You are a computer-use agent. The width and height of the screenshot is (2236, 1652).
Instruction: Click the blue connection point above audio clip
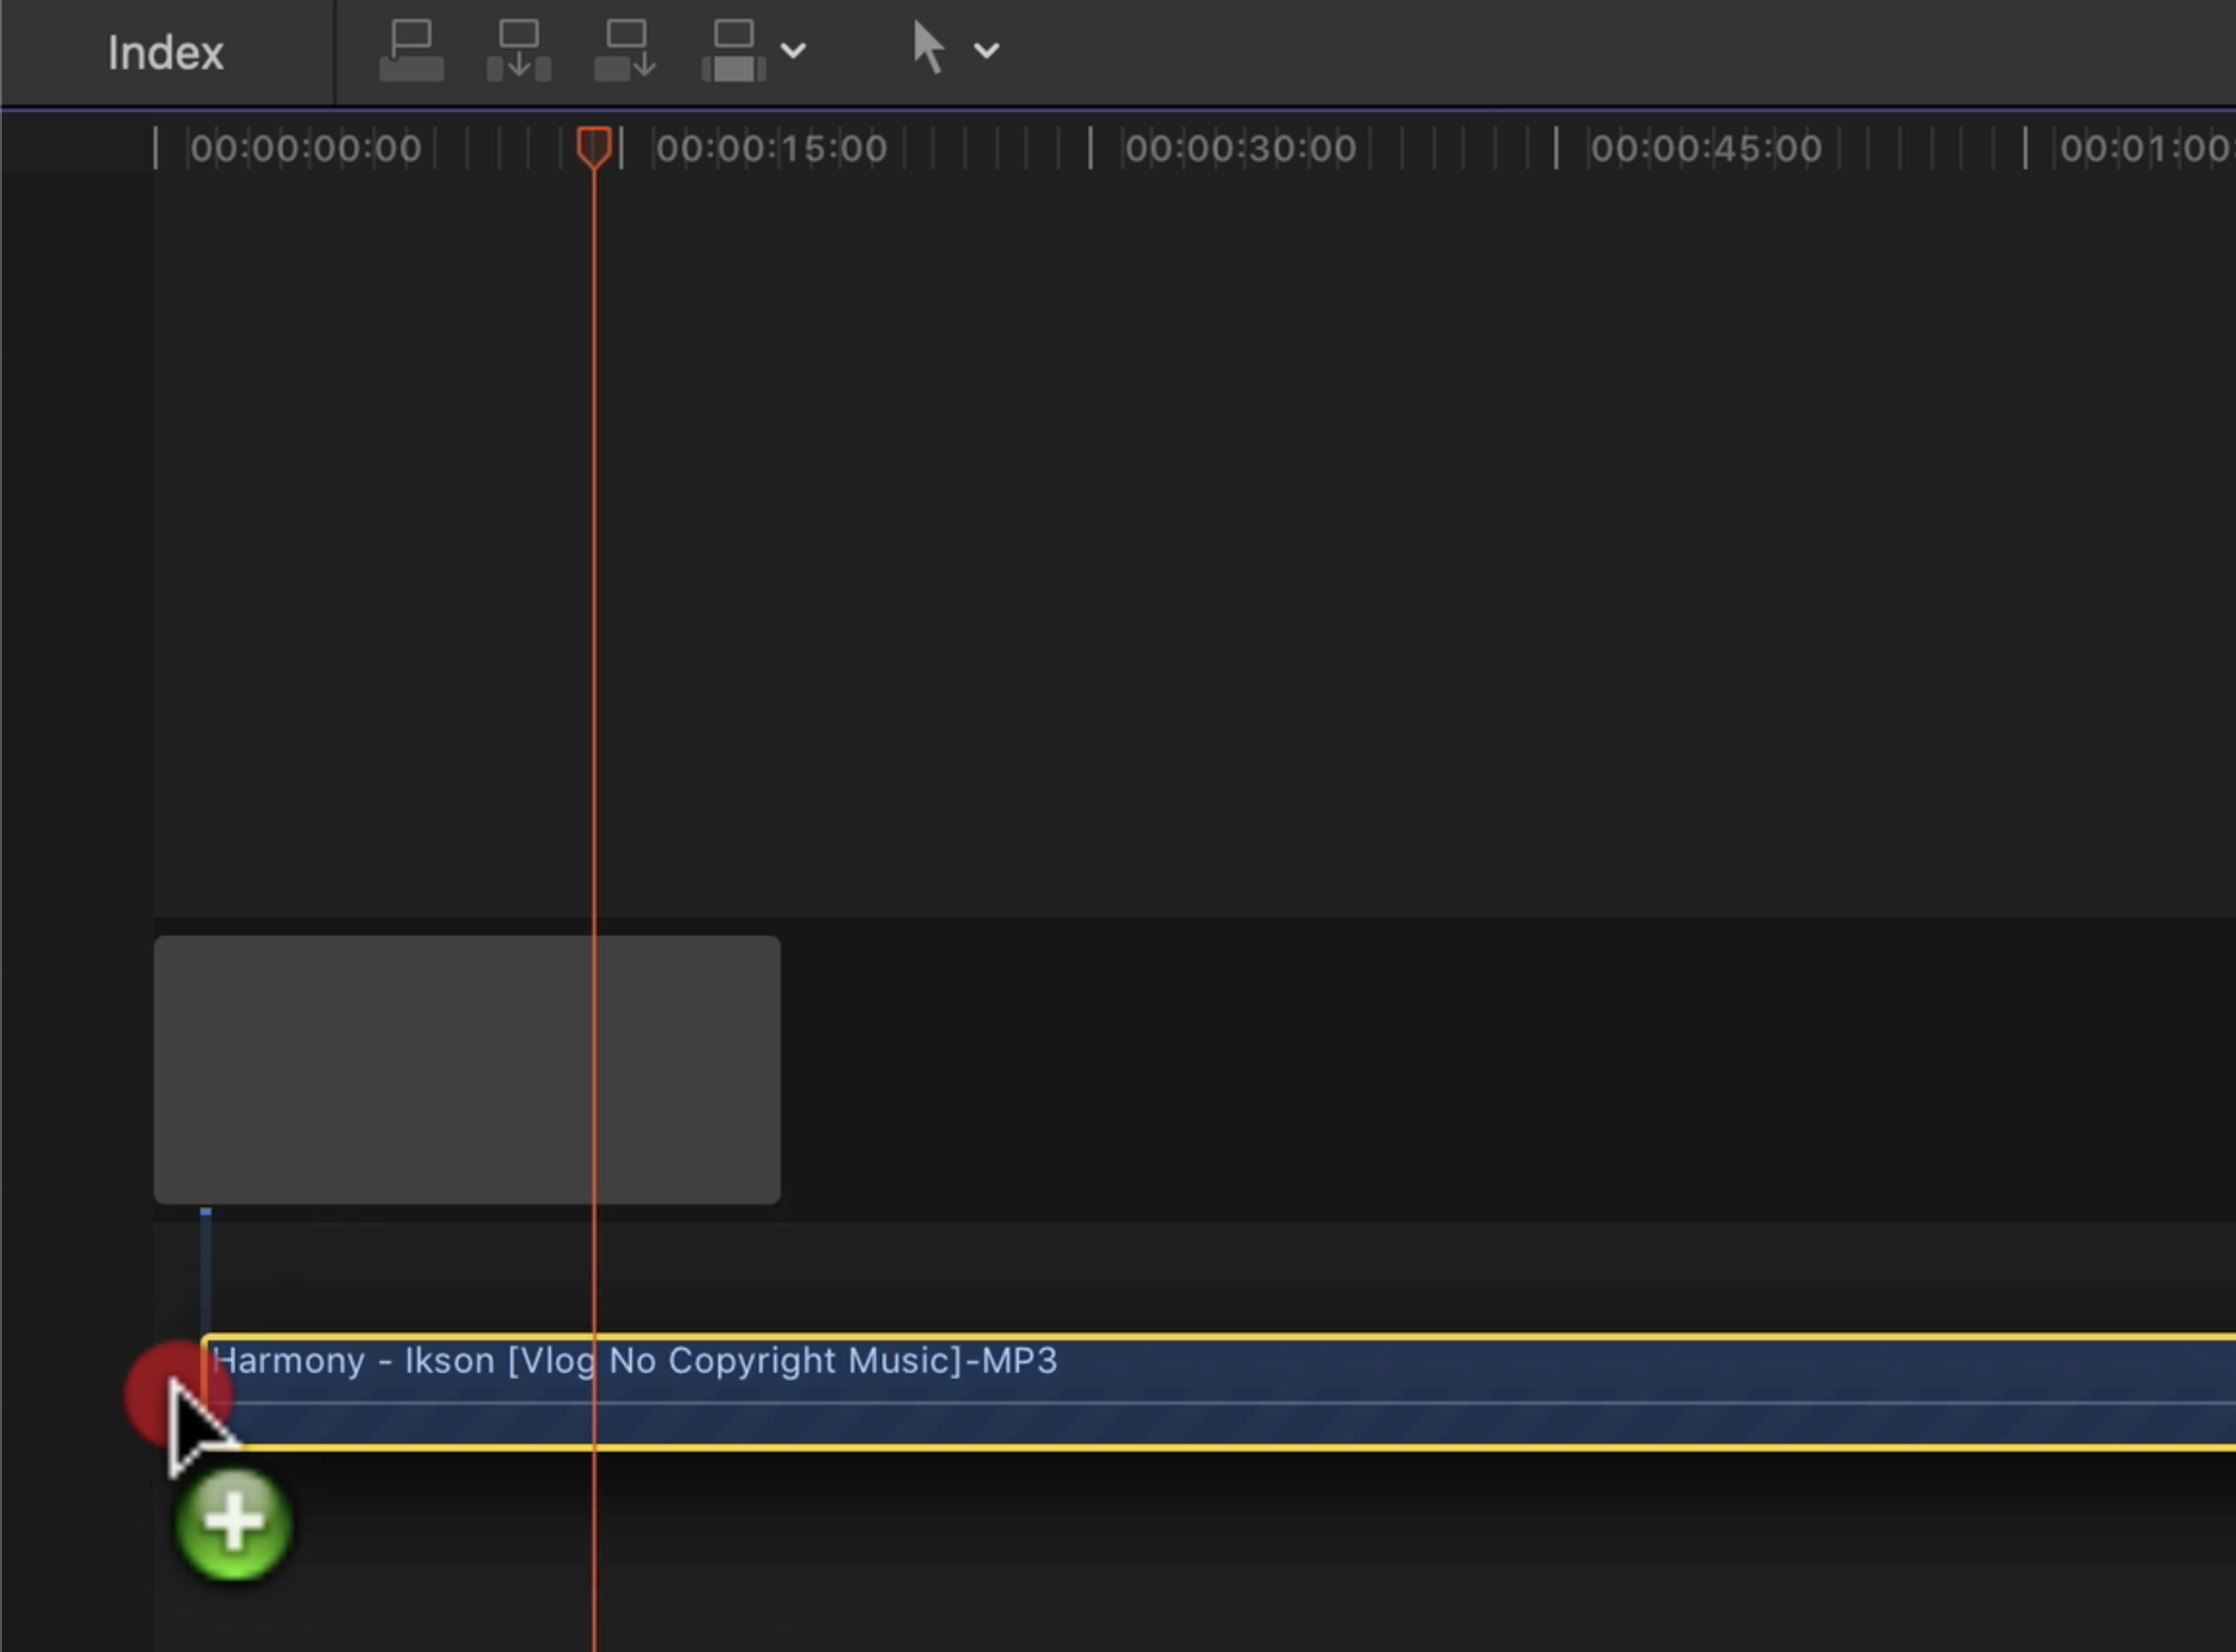tap(205, 1212)
